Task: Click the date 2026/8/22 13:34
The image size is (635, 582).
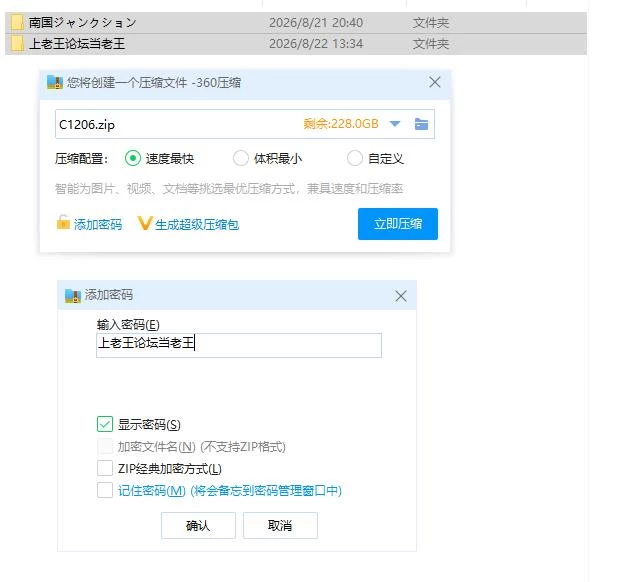Action: click(316, 44)
